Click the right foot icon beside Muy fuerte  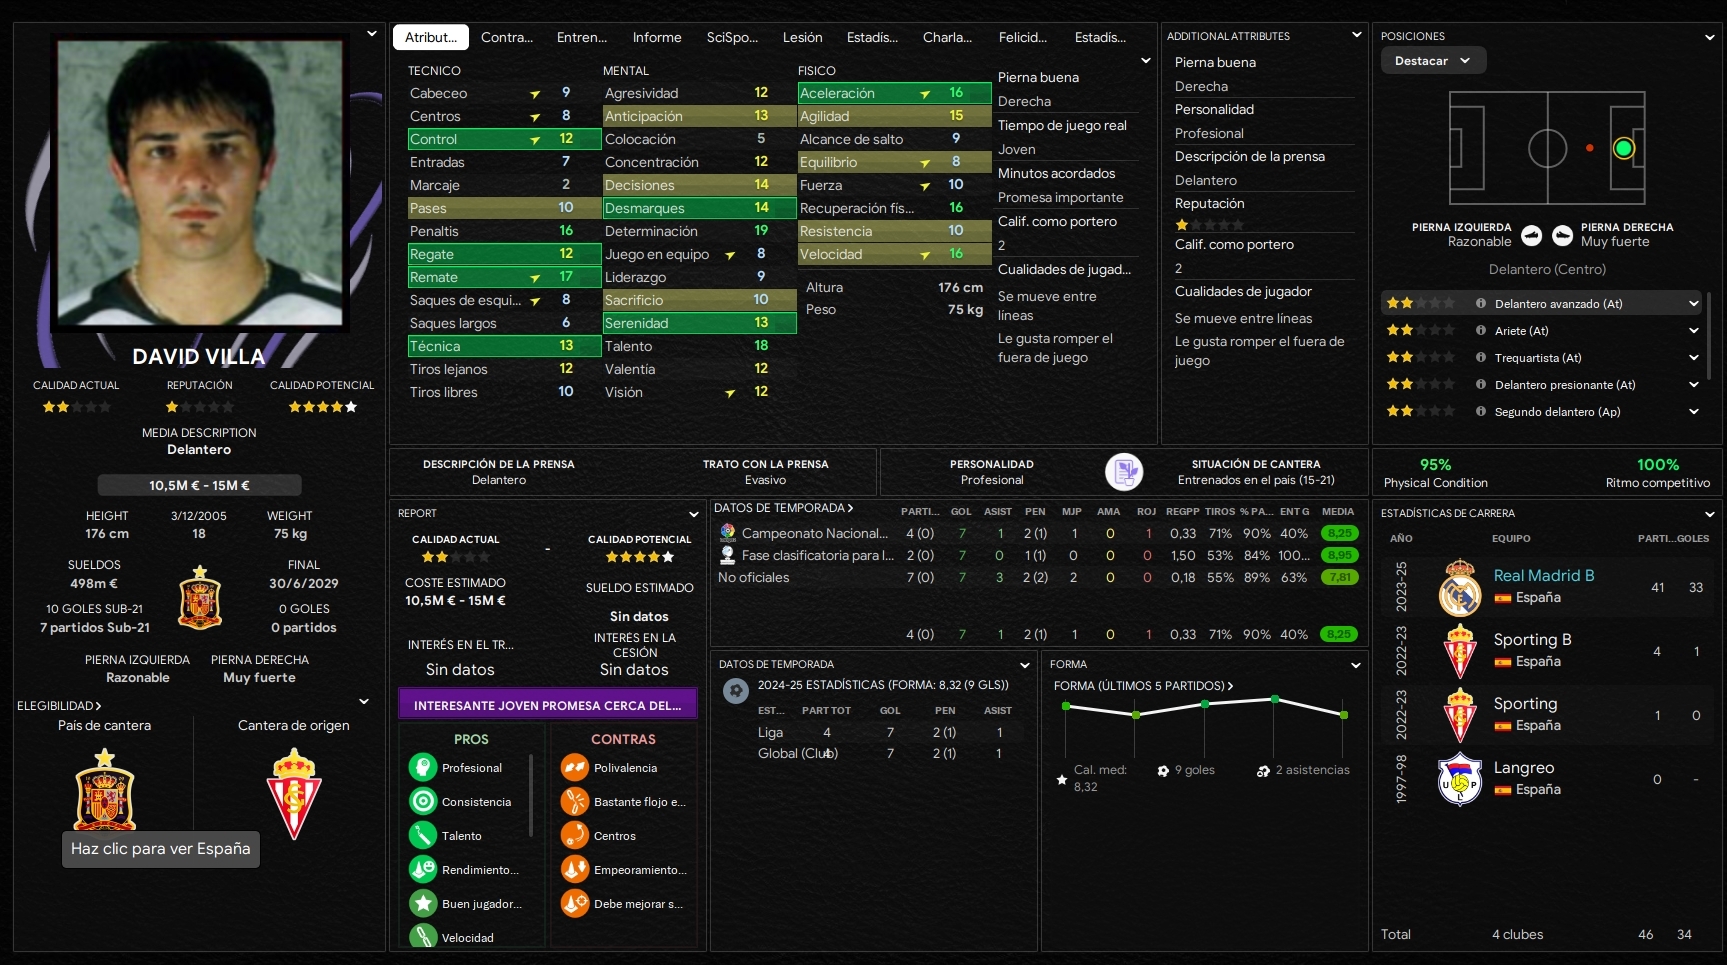click(1563, 235)
